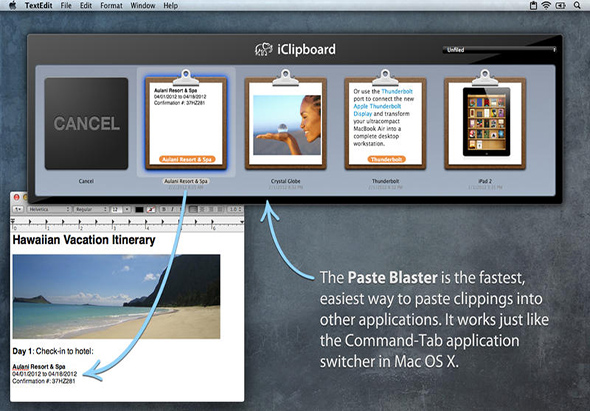This screenshot has height=411, width=590.
Task: Select the Aulani Resort & Spa clipboard
Action: 186,120
